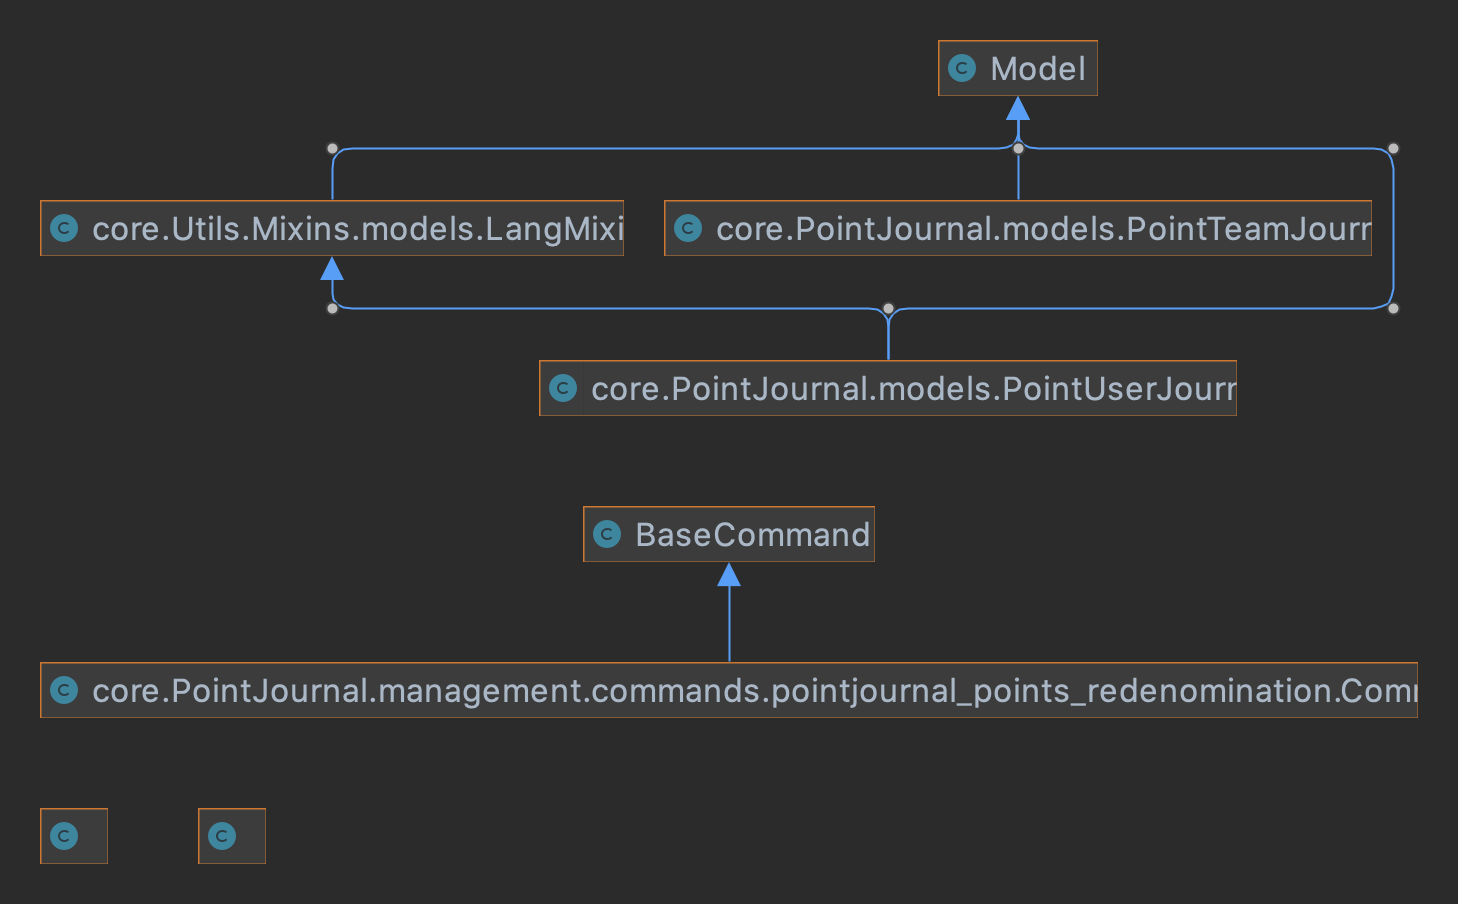Select the pointjournal_points_redenomination Command node text
1458x904 pixels.
754,691
